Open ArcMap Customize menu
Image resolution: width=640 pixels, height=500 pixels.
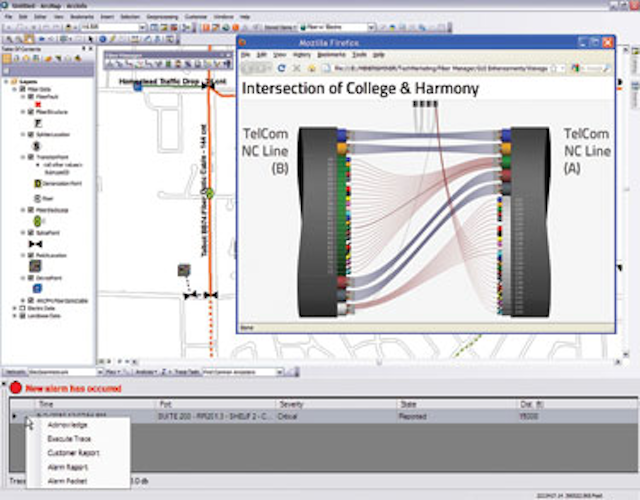tap(196, 17)
